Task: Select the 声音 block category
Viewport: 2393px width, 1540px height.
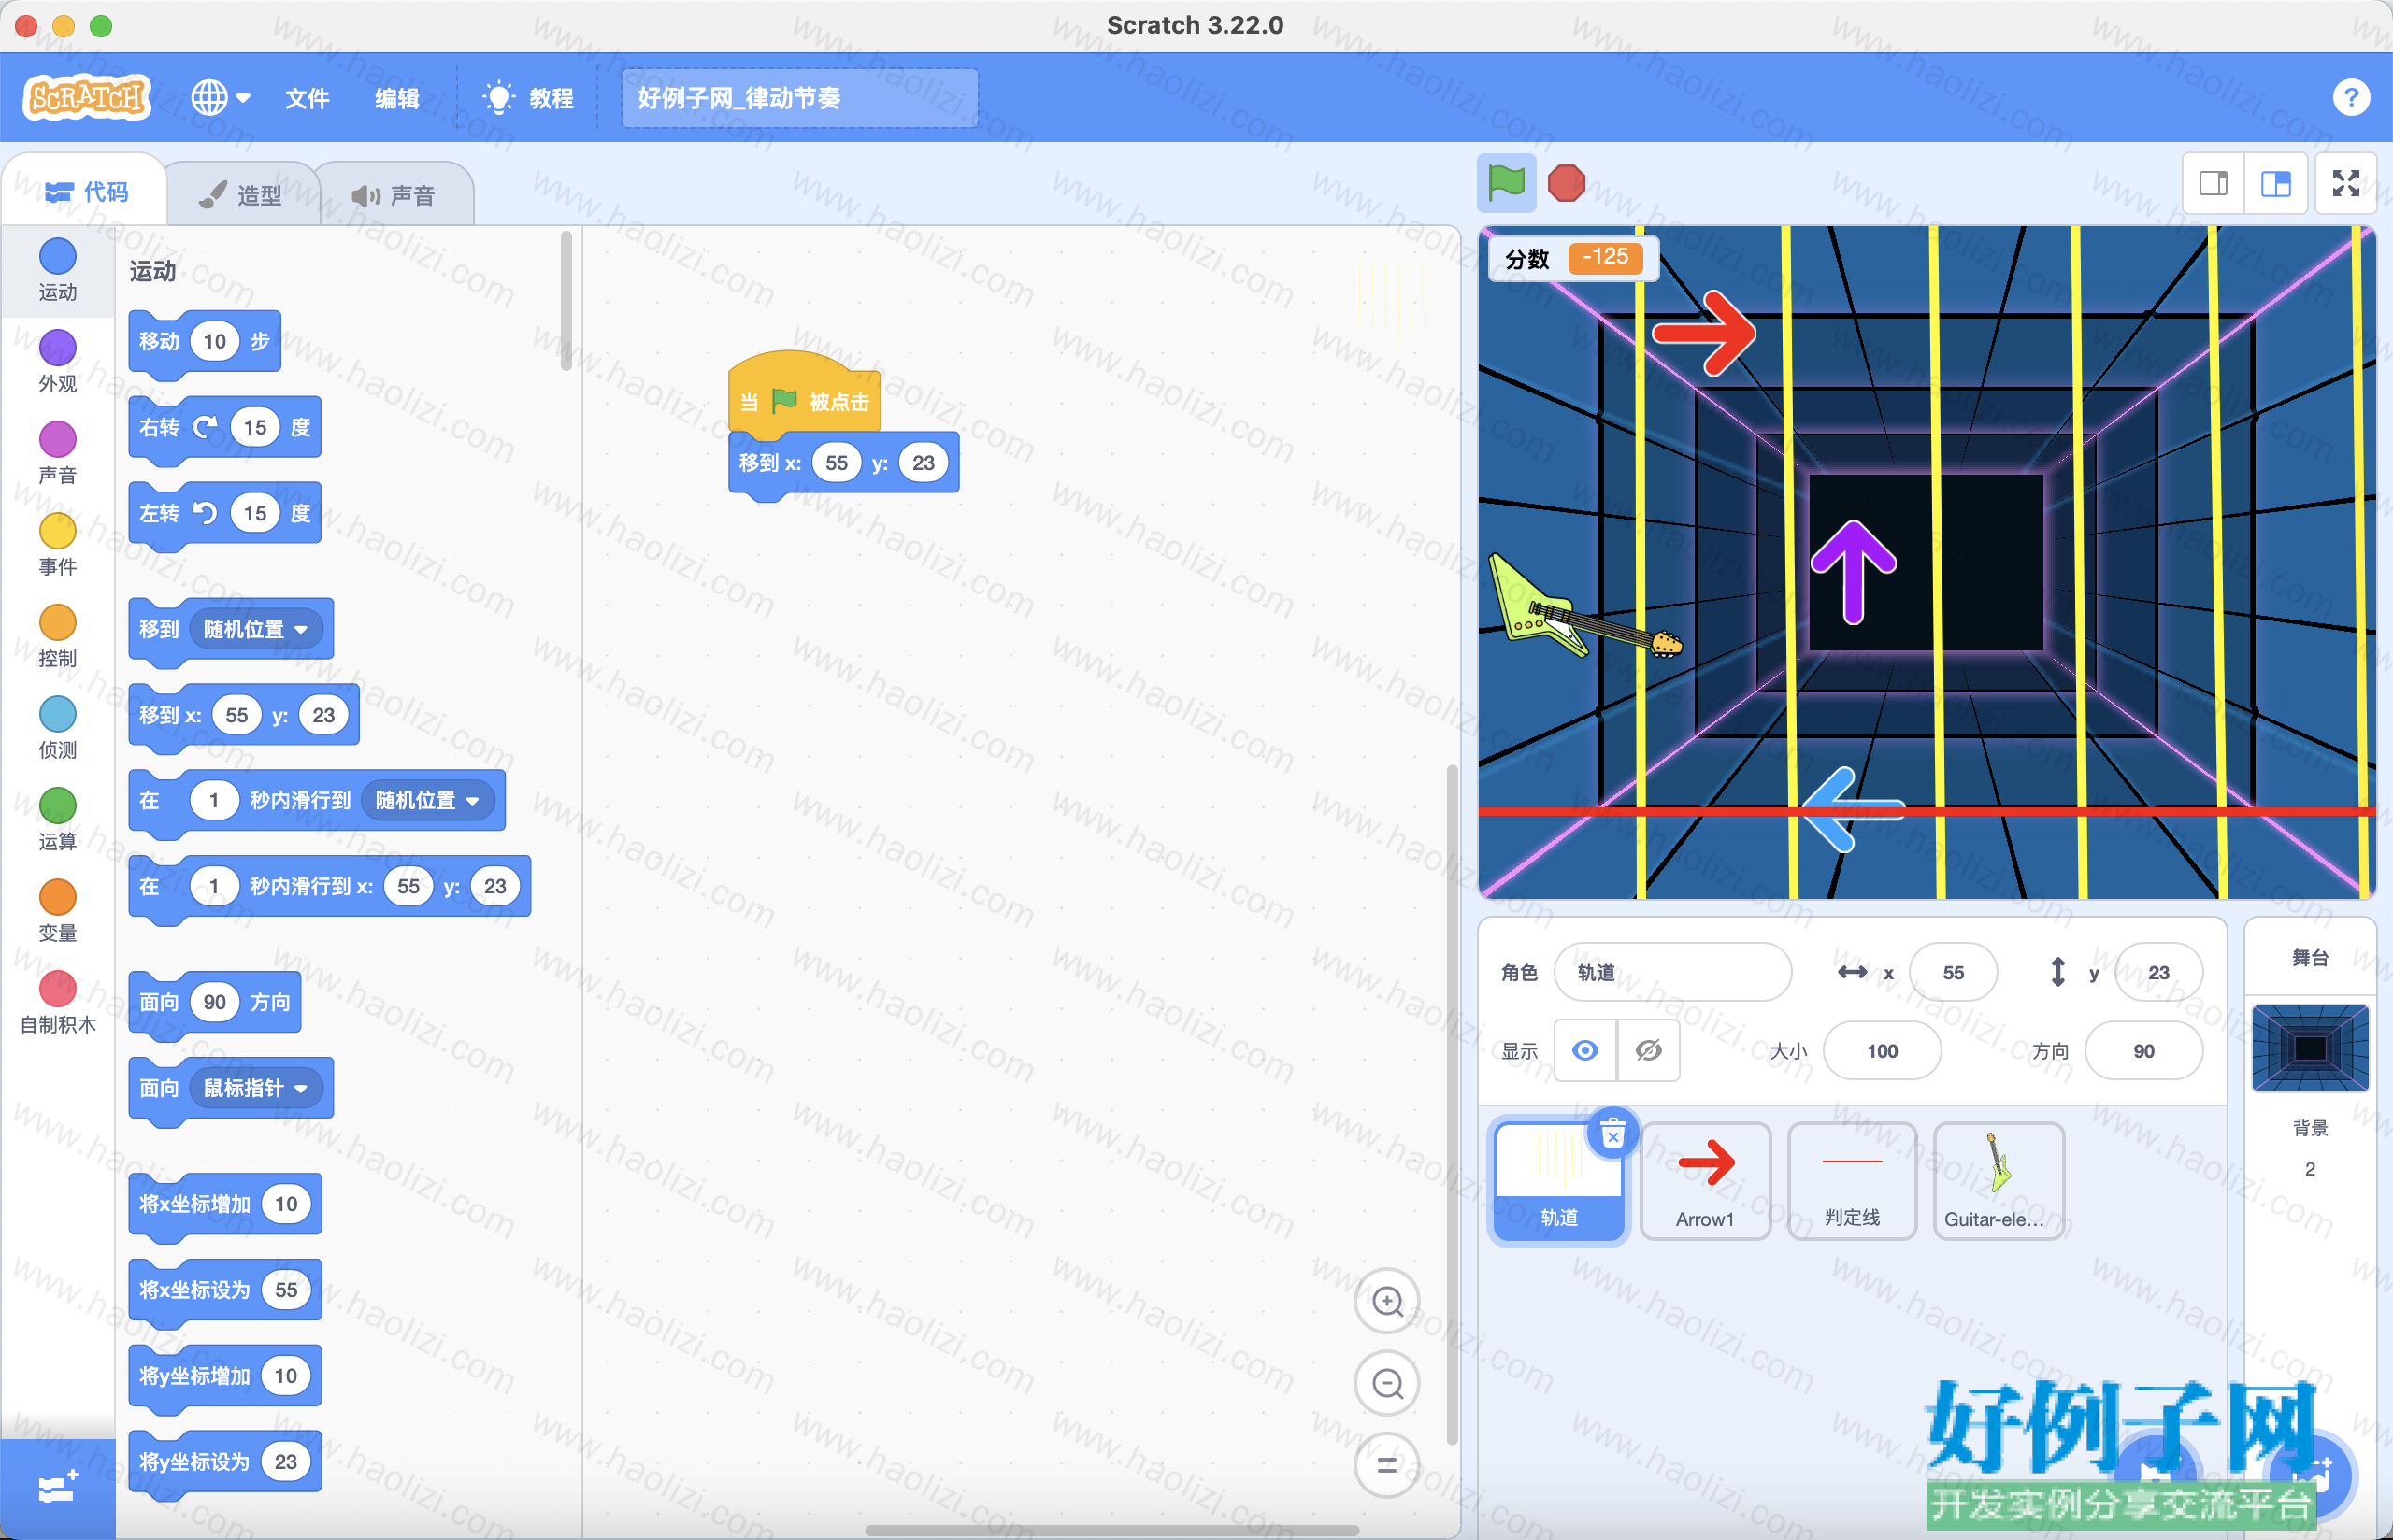Action: pos(57,453)
